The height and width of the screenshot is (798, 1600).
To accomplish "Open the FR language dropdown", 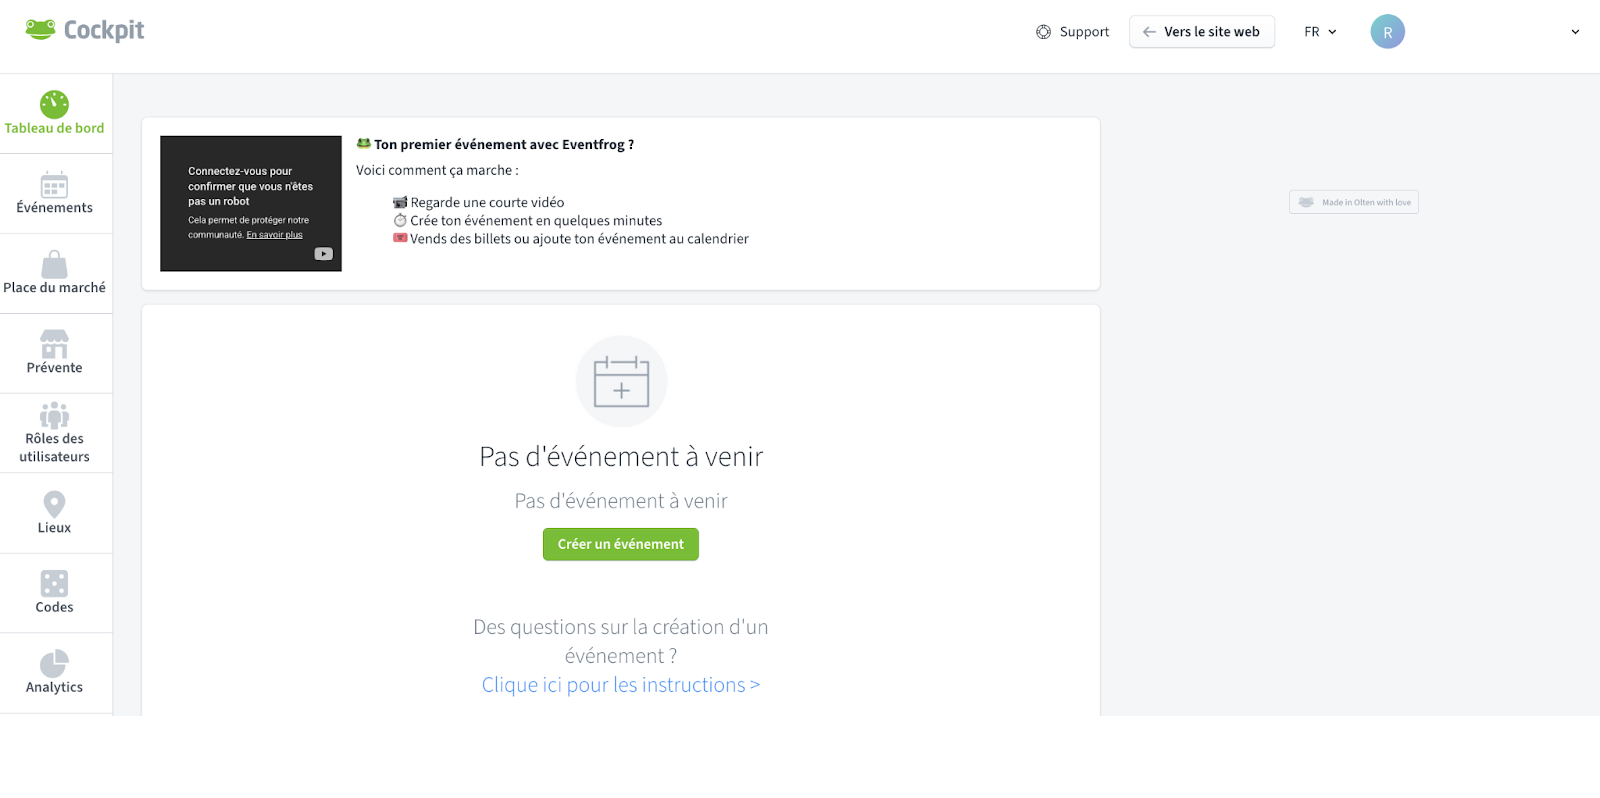I will pyautogui.click(x=1320, y=32).
